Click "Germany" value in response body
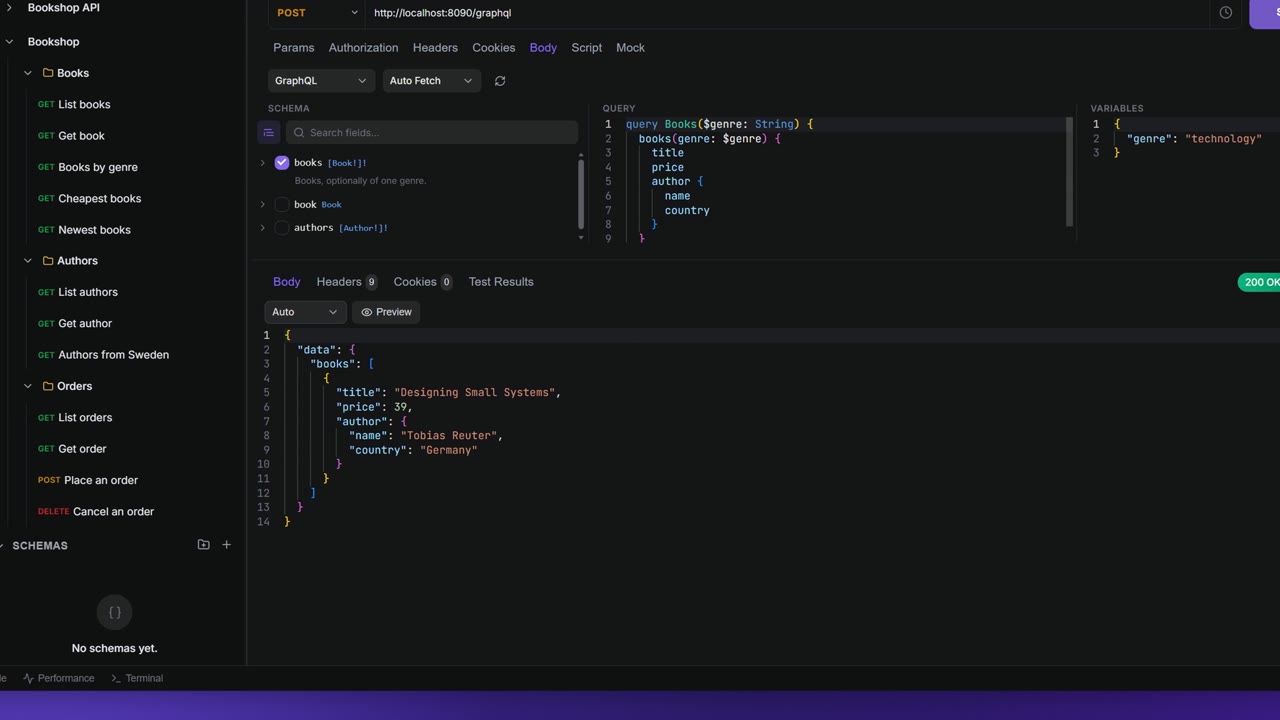Image resolution: width=1280 pixels, height=720 pixels. [x=449, y=450]
